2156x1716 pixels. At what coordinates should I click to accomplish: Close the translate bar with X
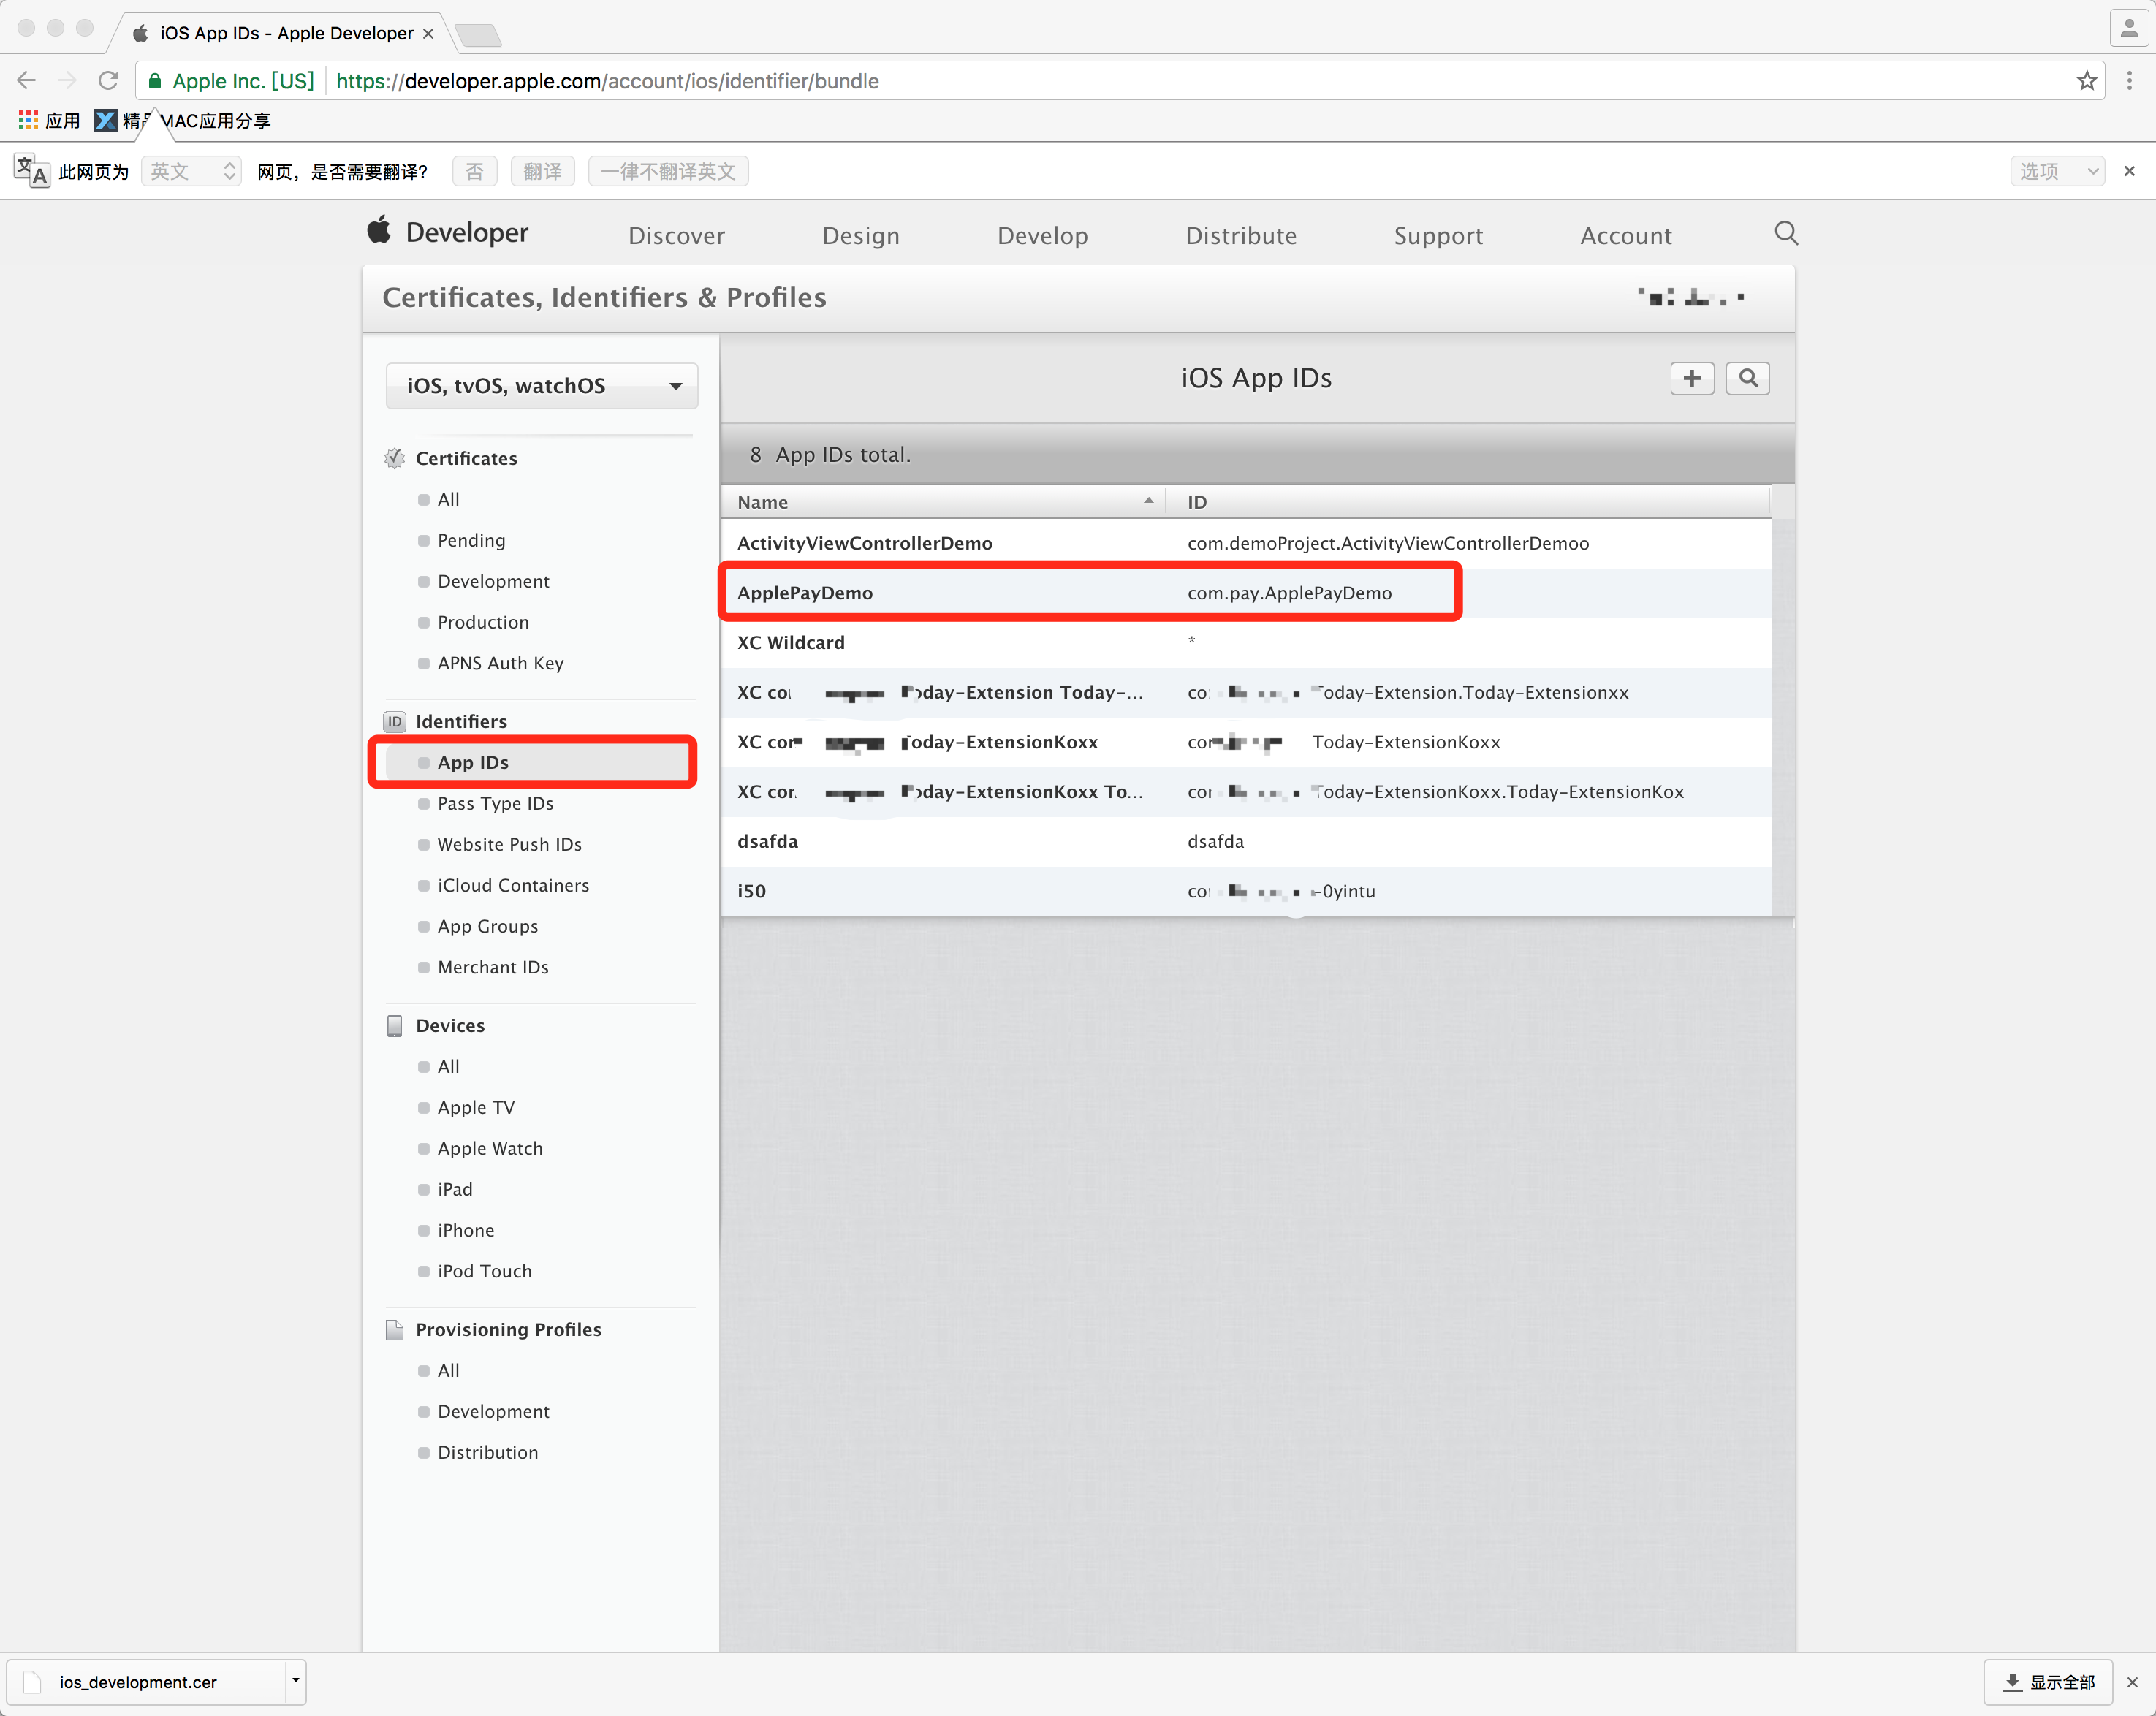click(x=2129, y=171)
